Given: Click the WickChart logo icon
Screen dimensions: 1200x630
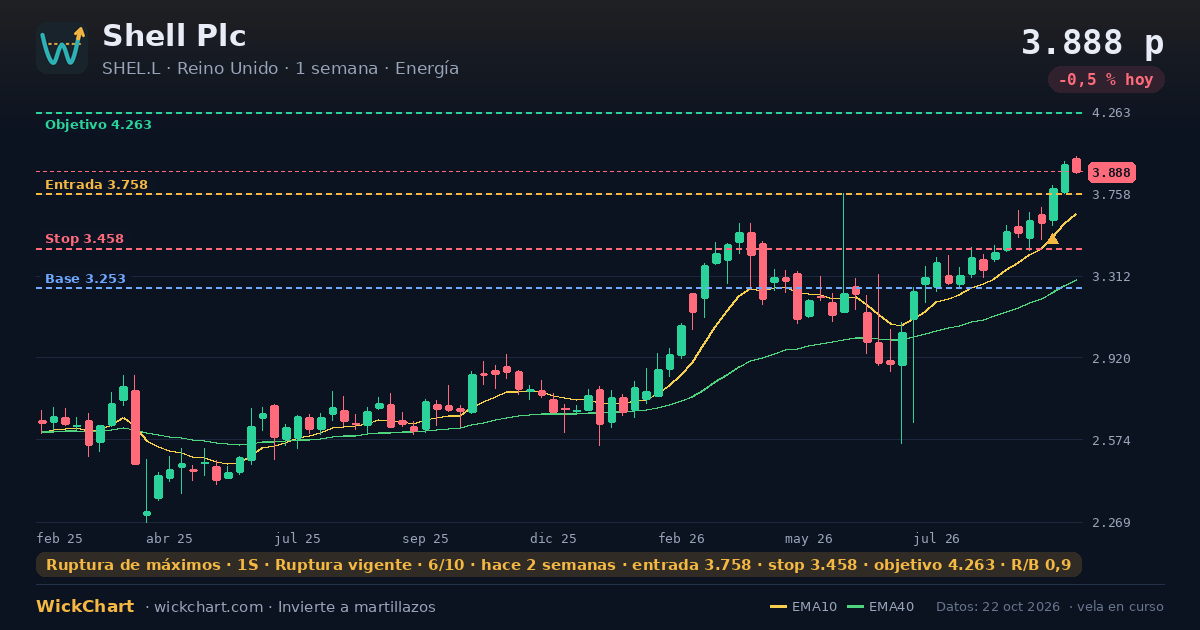Looking at the screenshot, I should coord(62,48).
